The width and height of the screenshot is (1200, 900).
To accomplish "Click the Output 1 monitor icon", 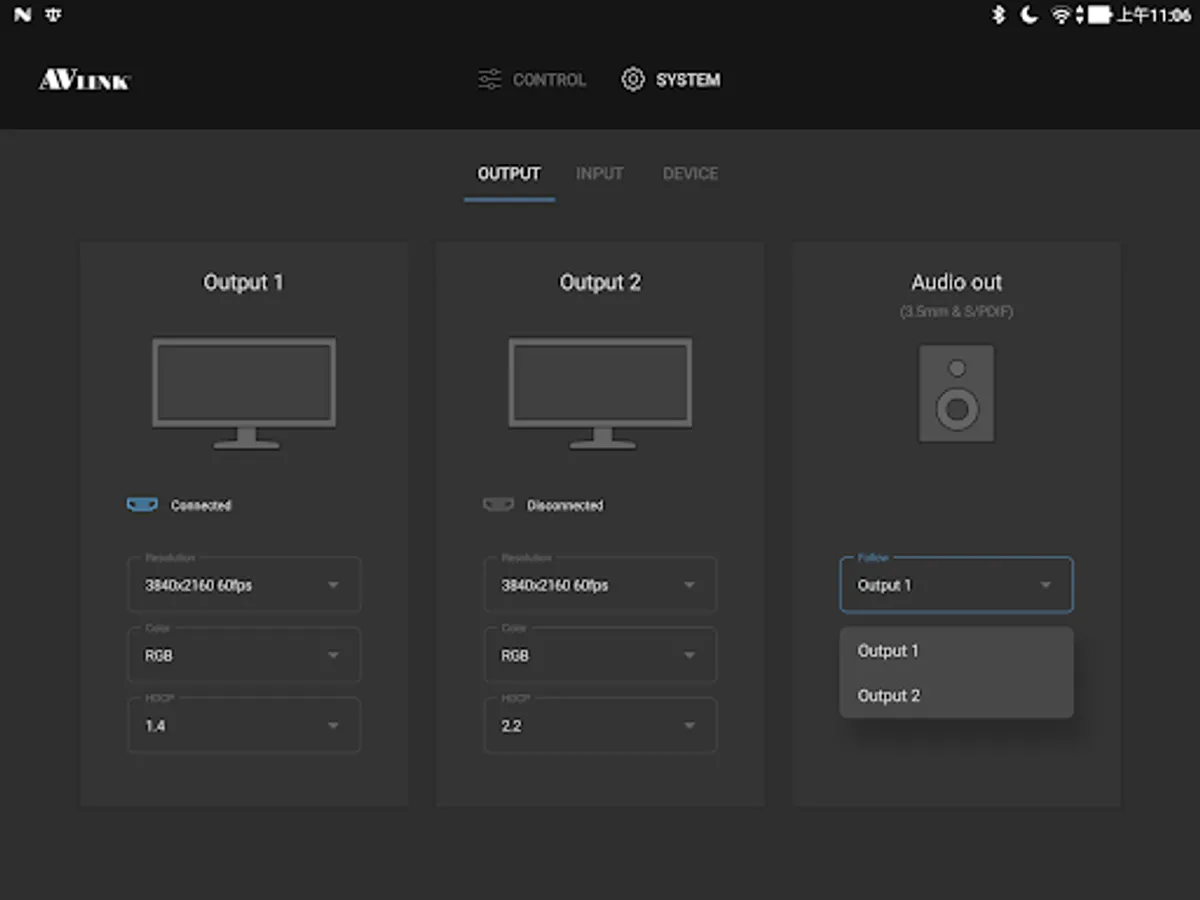I will tap(244, 392).
